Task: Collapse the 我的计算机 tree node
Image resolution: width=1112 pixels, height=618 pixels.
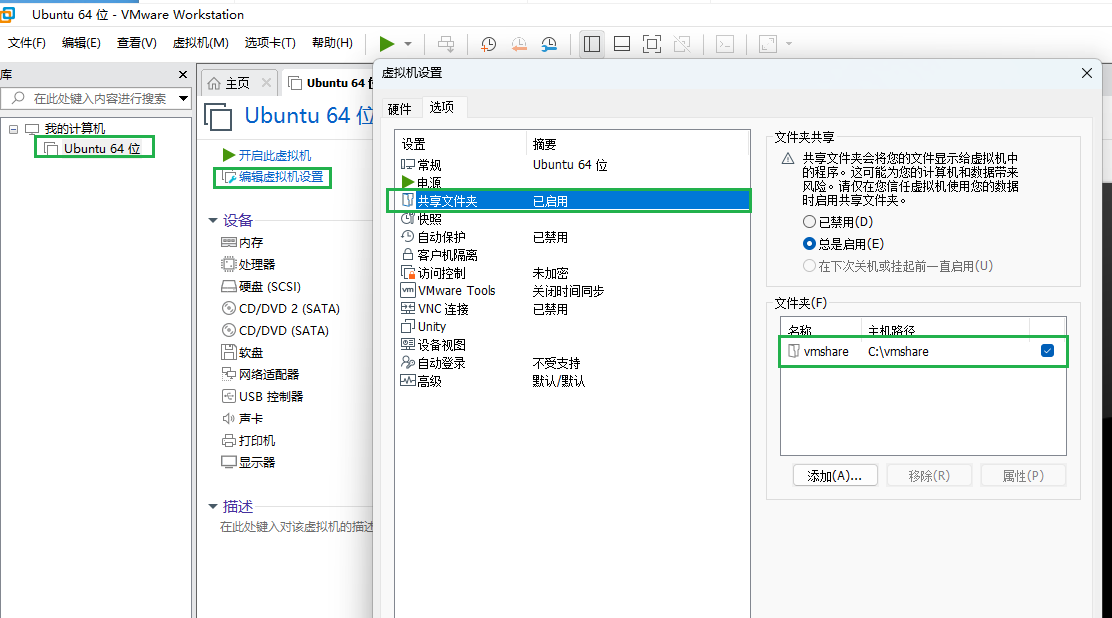Action: tap(13, 129)
